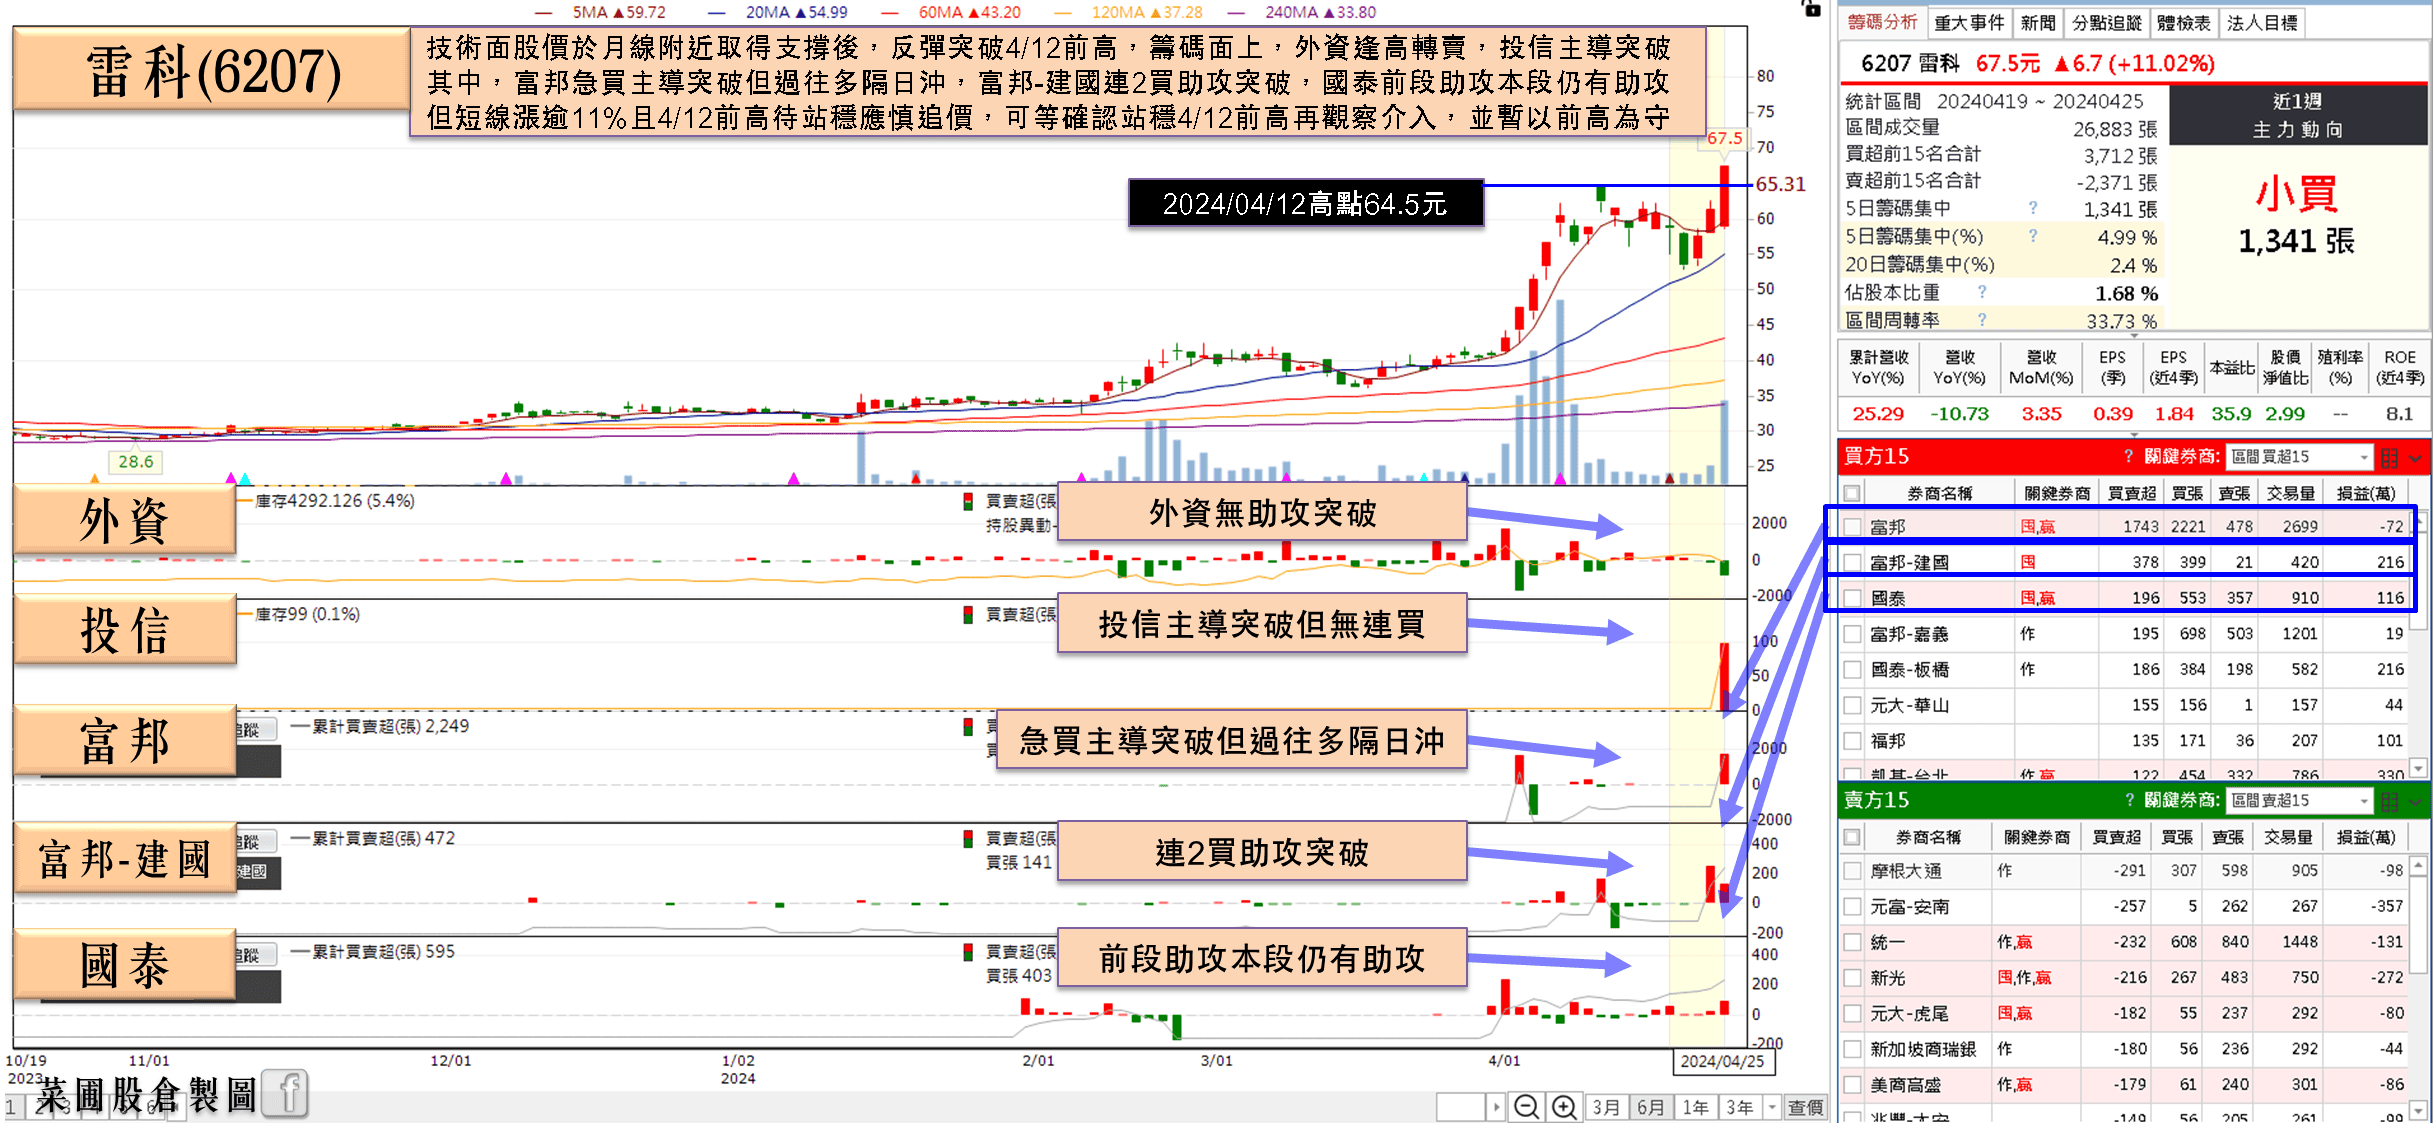Select the 美商高盛 seller row name
This screenshot has width=2433, height=1148.
click(x=1905, y=1085)
